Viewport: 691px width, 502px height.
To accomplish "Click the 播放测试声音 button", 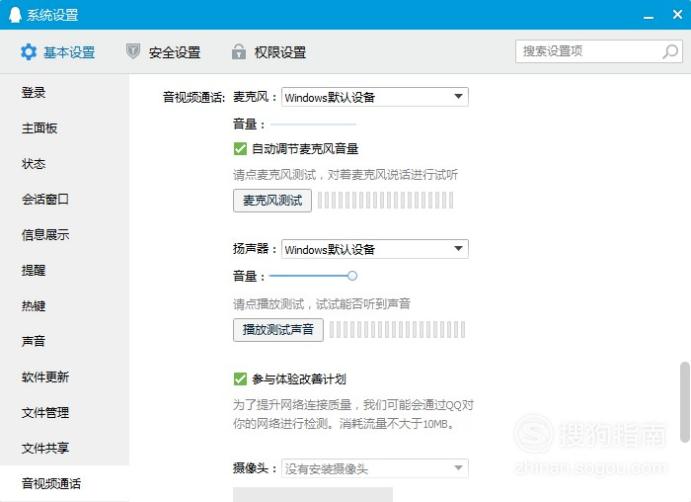I will (x=278, y=330).
